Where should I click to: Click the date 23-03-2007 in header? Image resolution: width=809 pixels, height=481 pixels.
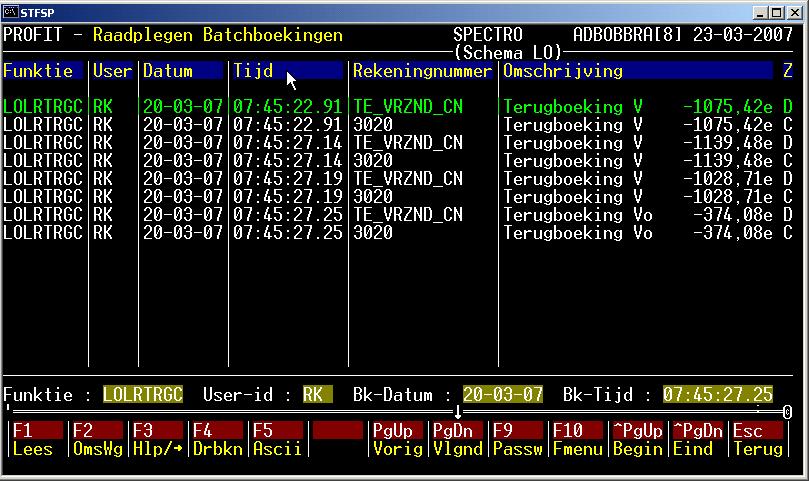(743, 35)
